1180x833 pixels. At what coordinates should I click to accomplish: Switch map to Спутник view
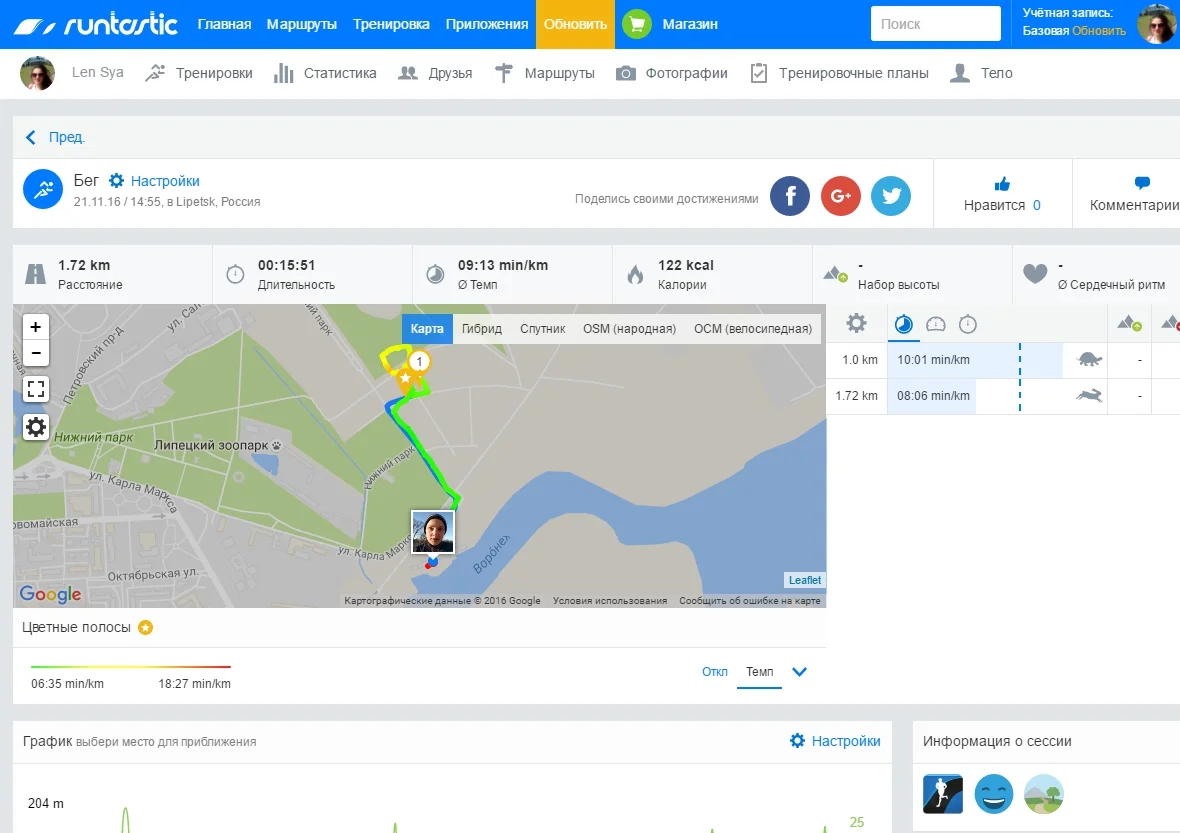pos(542,329)
